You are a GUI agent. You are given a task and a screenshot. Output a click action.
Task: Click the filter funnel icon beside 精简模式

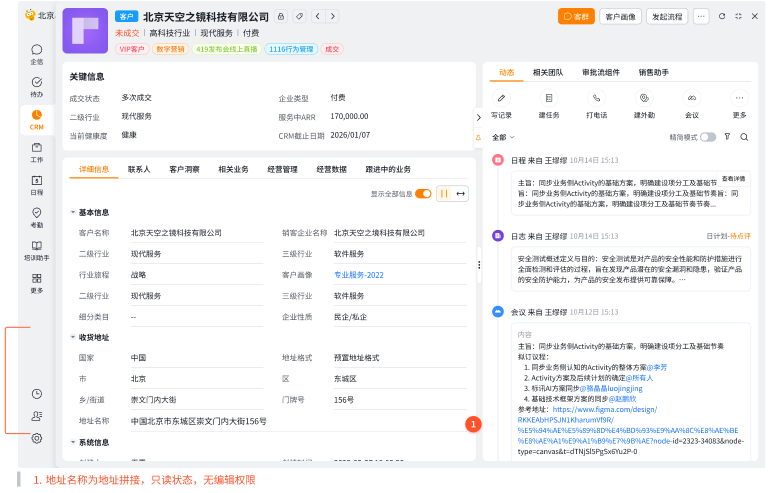727,137
